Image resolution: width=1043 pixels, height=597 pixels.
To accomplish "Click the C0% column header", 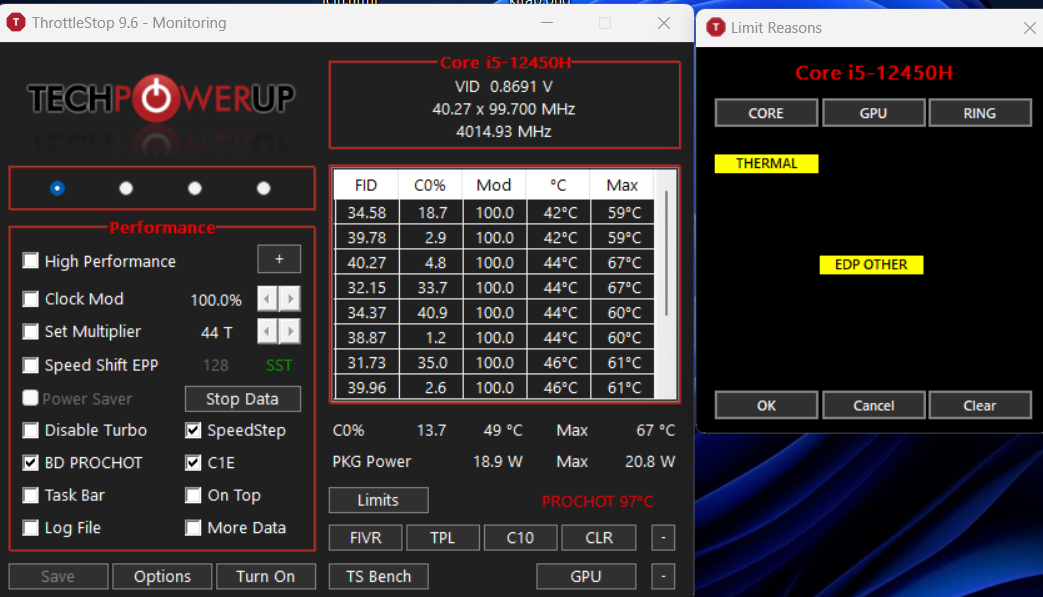I will [x=430, y=185].
